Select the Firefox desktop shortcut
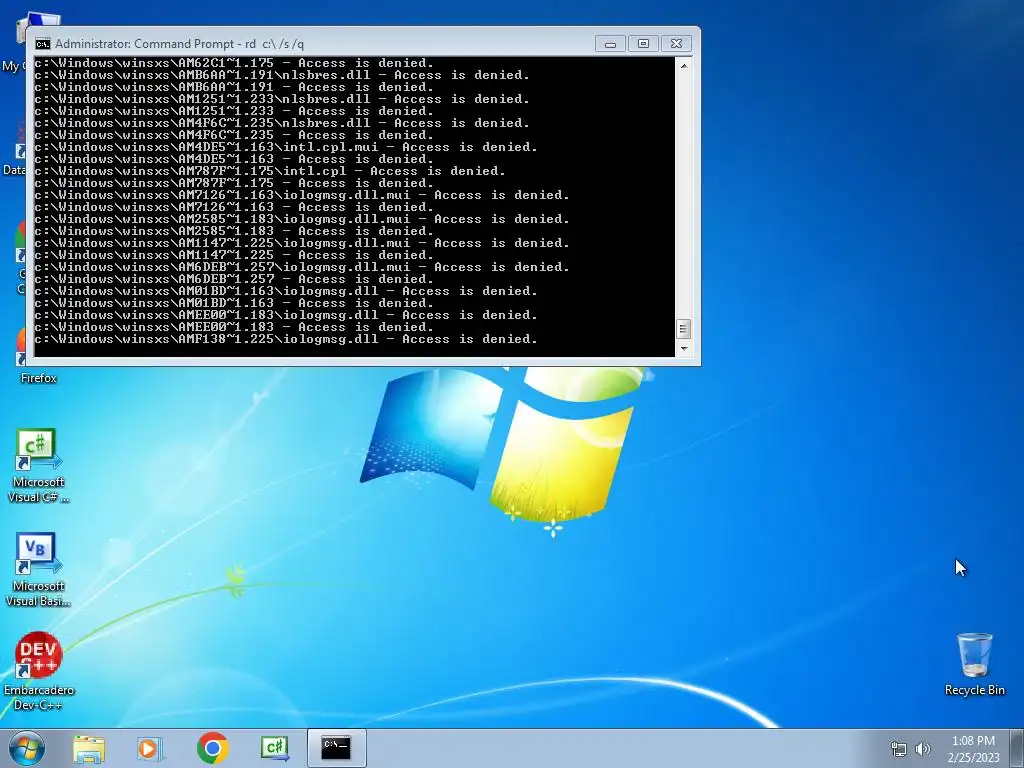This screenshot has width=1024, height=768. 38,377
